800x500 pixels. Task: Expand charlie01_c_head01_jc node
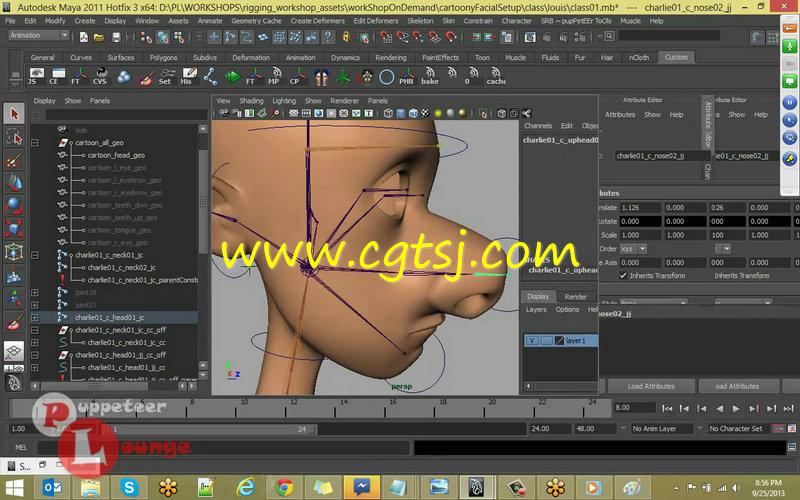click(x=35, y=317)
